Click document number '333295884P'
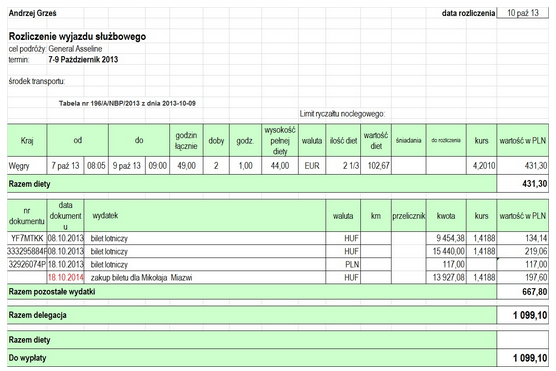 click(x=27, y=251)
